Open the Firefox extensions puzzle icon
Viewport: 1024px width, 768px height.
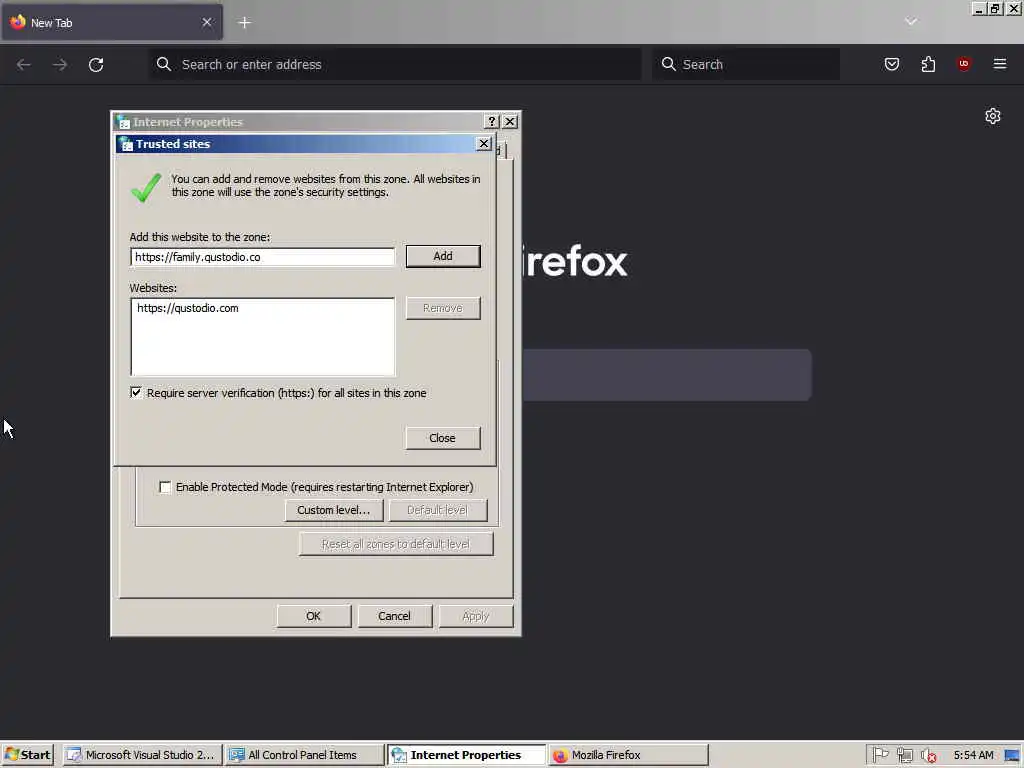[x=928, y=64]
